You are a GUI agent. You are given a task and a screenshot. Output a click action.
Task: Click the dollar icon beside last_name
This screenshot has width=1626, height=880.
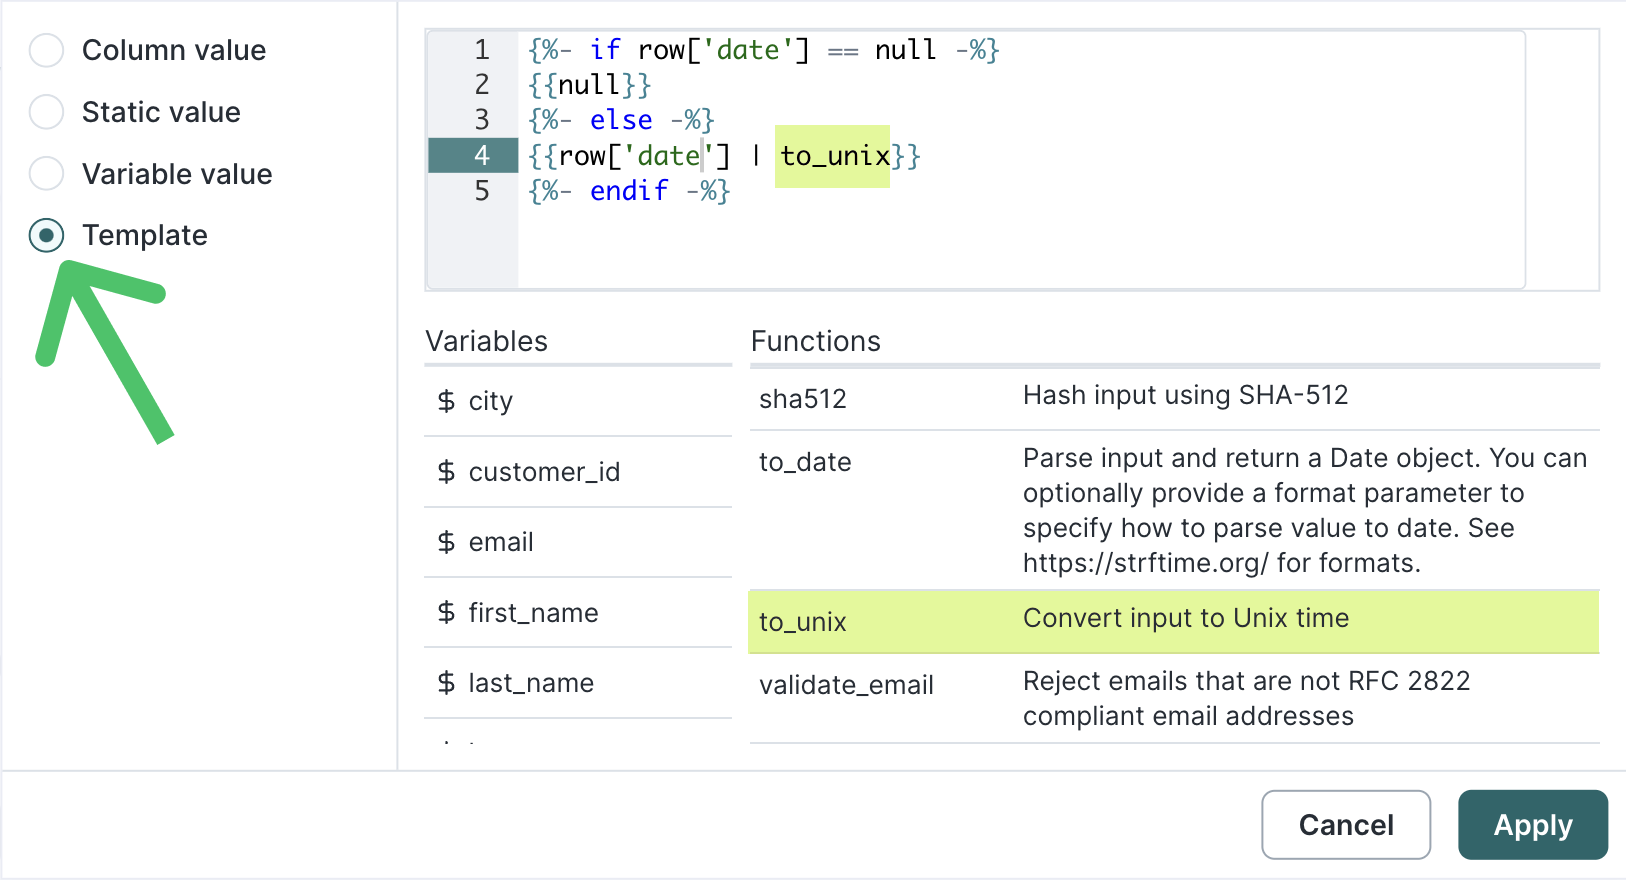(446, 683)
